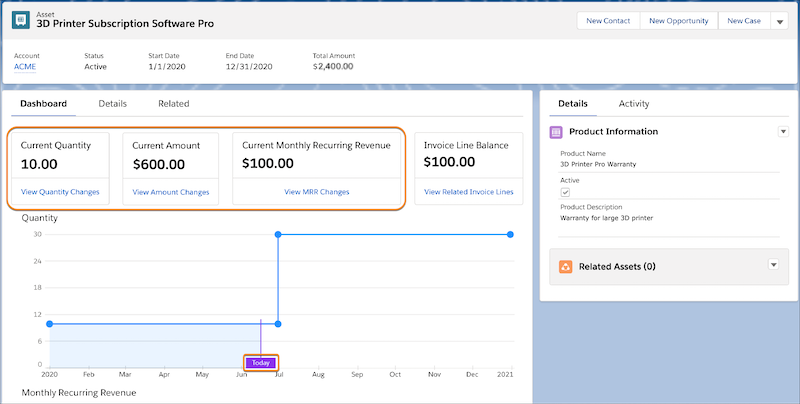
Task: Expand the Product Information dropdown menu
Action: [783, 132]
